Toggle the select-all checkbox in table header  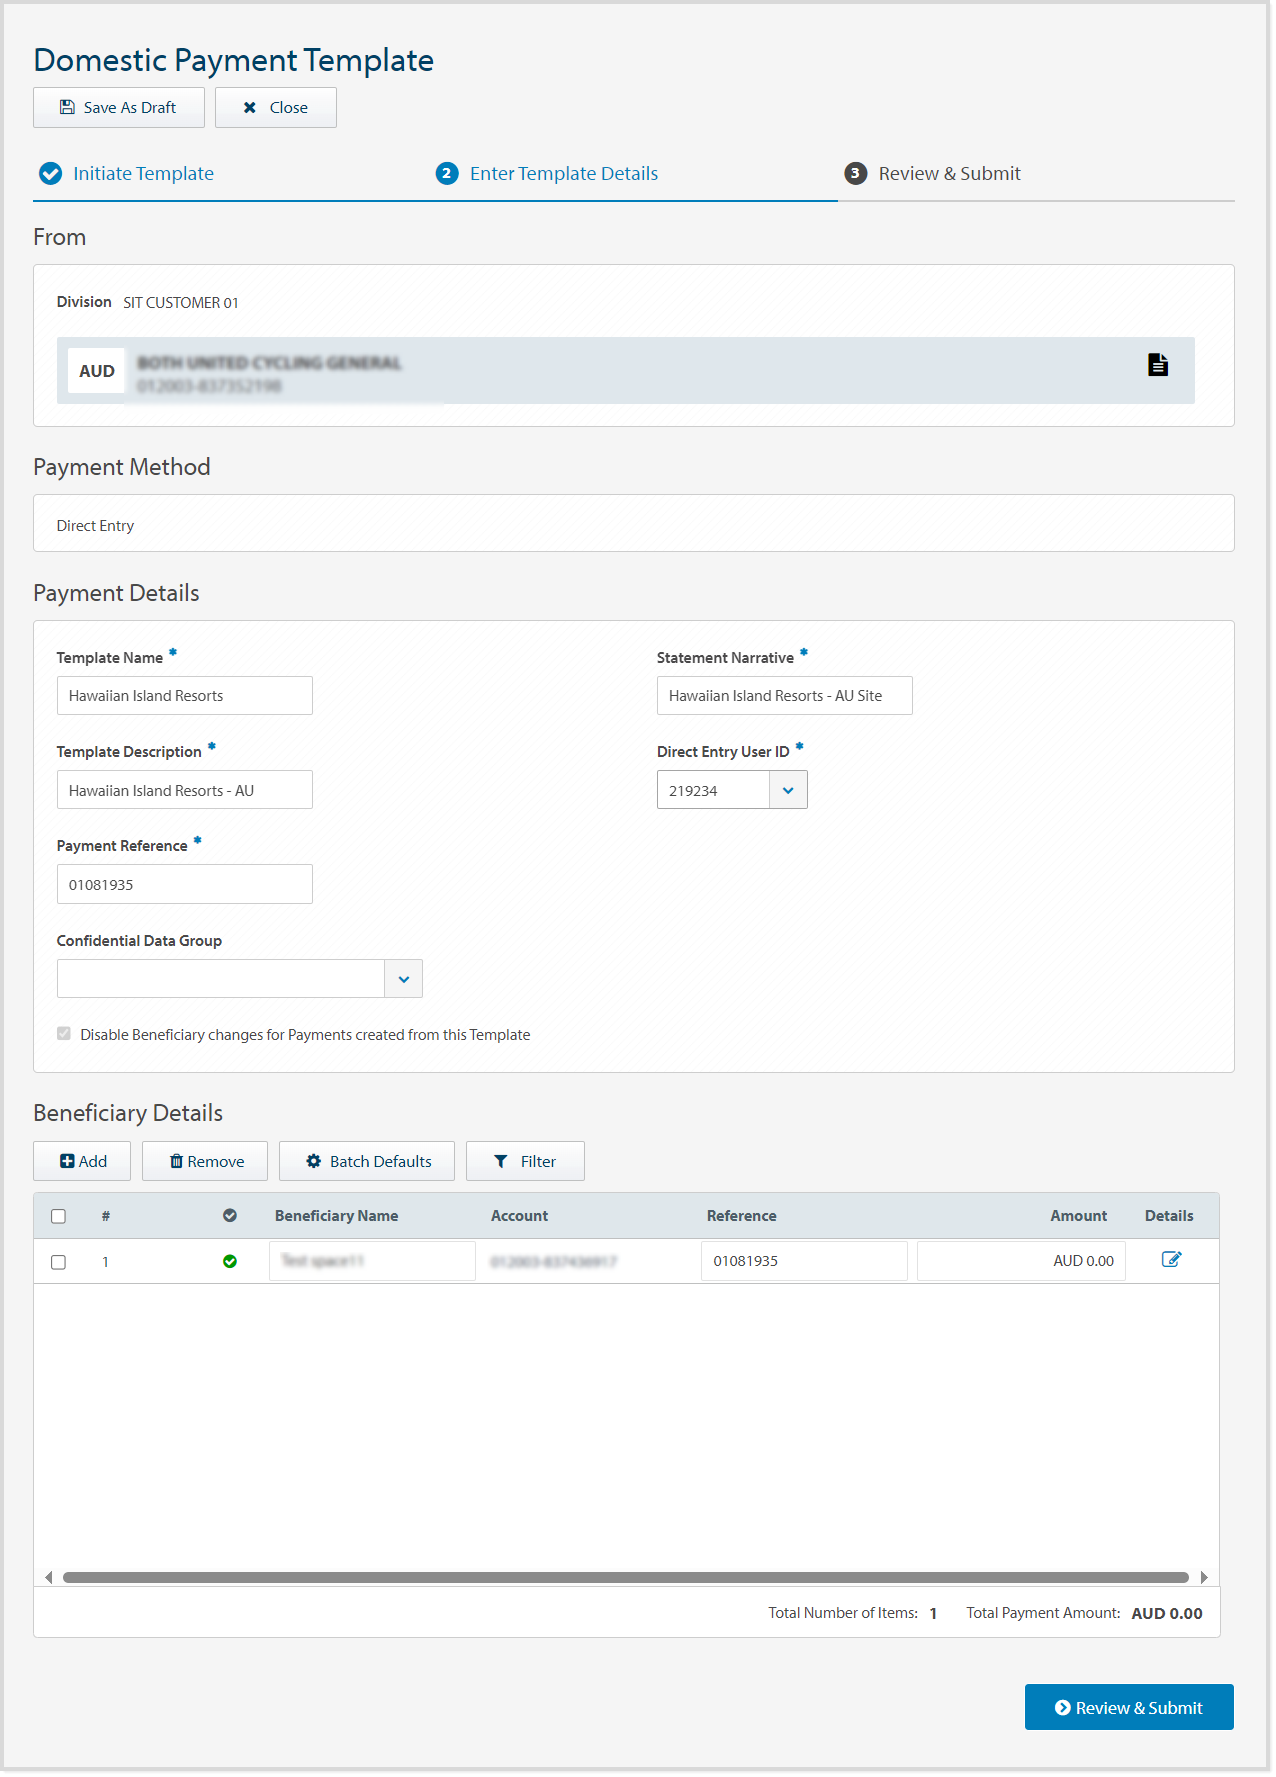59,1217
